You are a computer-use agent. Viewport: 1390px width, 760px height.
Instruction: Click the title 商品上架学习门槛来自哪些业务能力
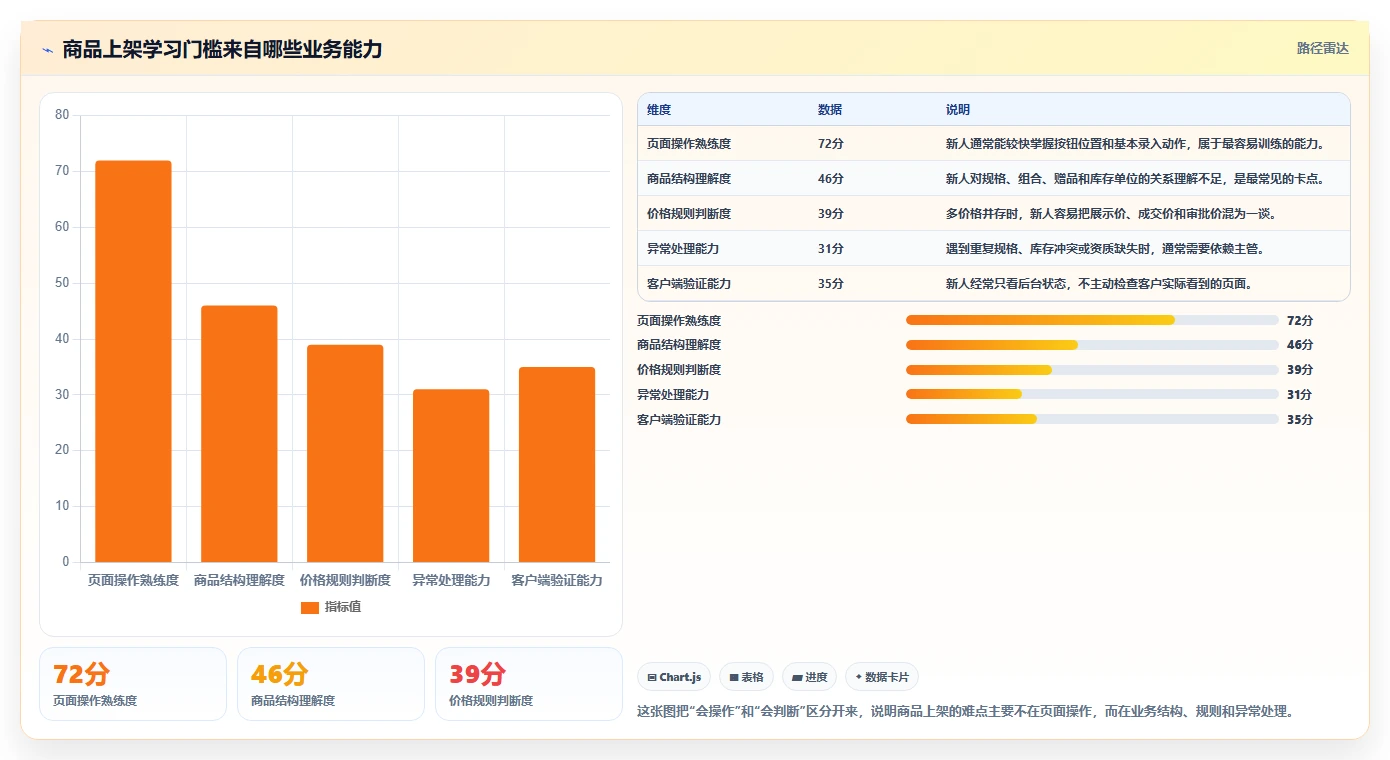point(222,50)
